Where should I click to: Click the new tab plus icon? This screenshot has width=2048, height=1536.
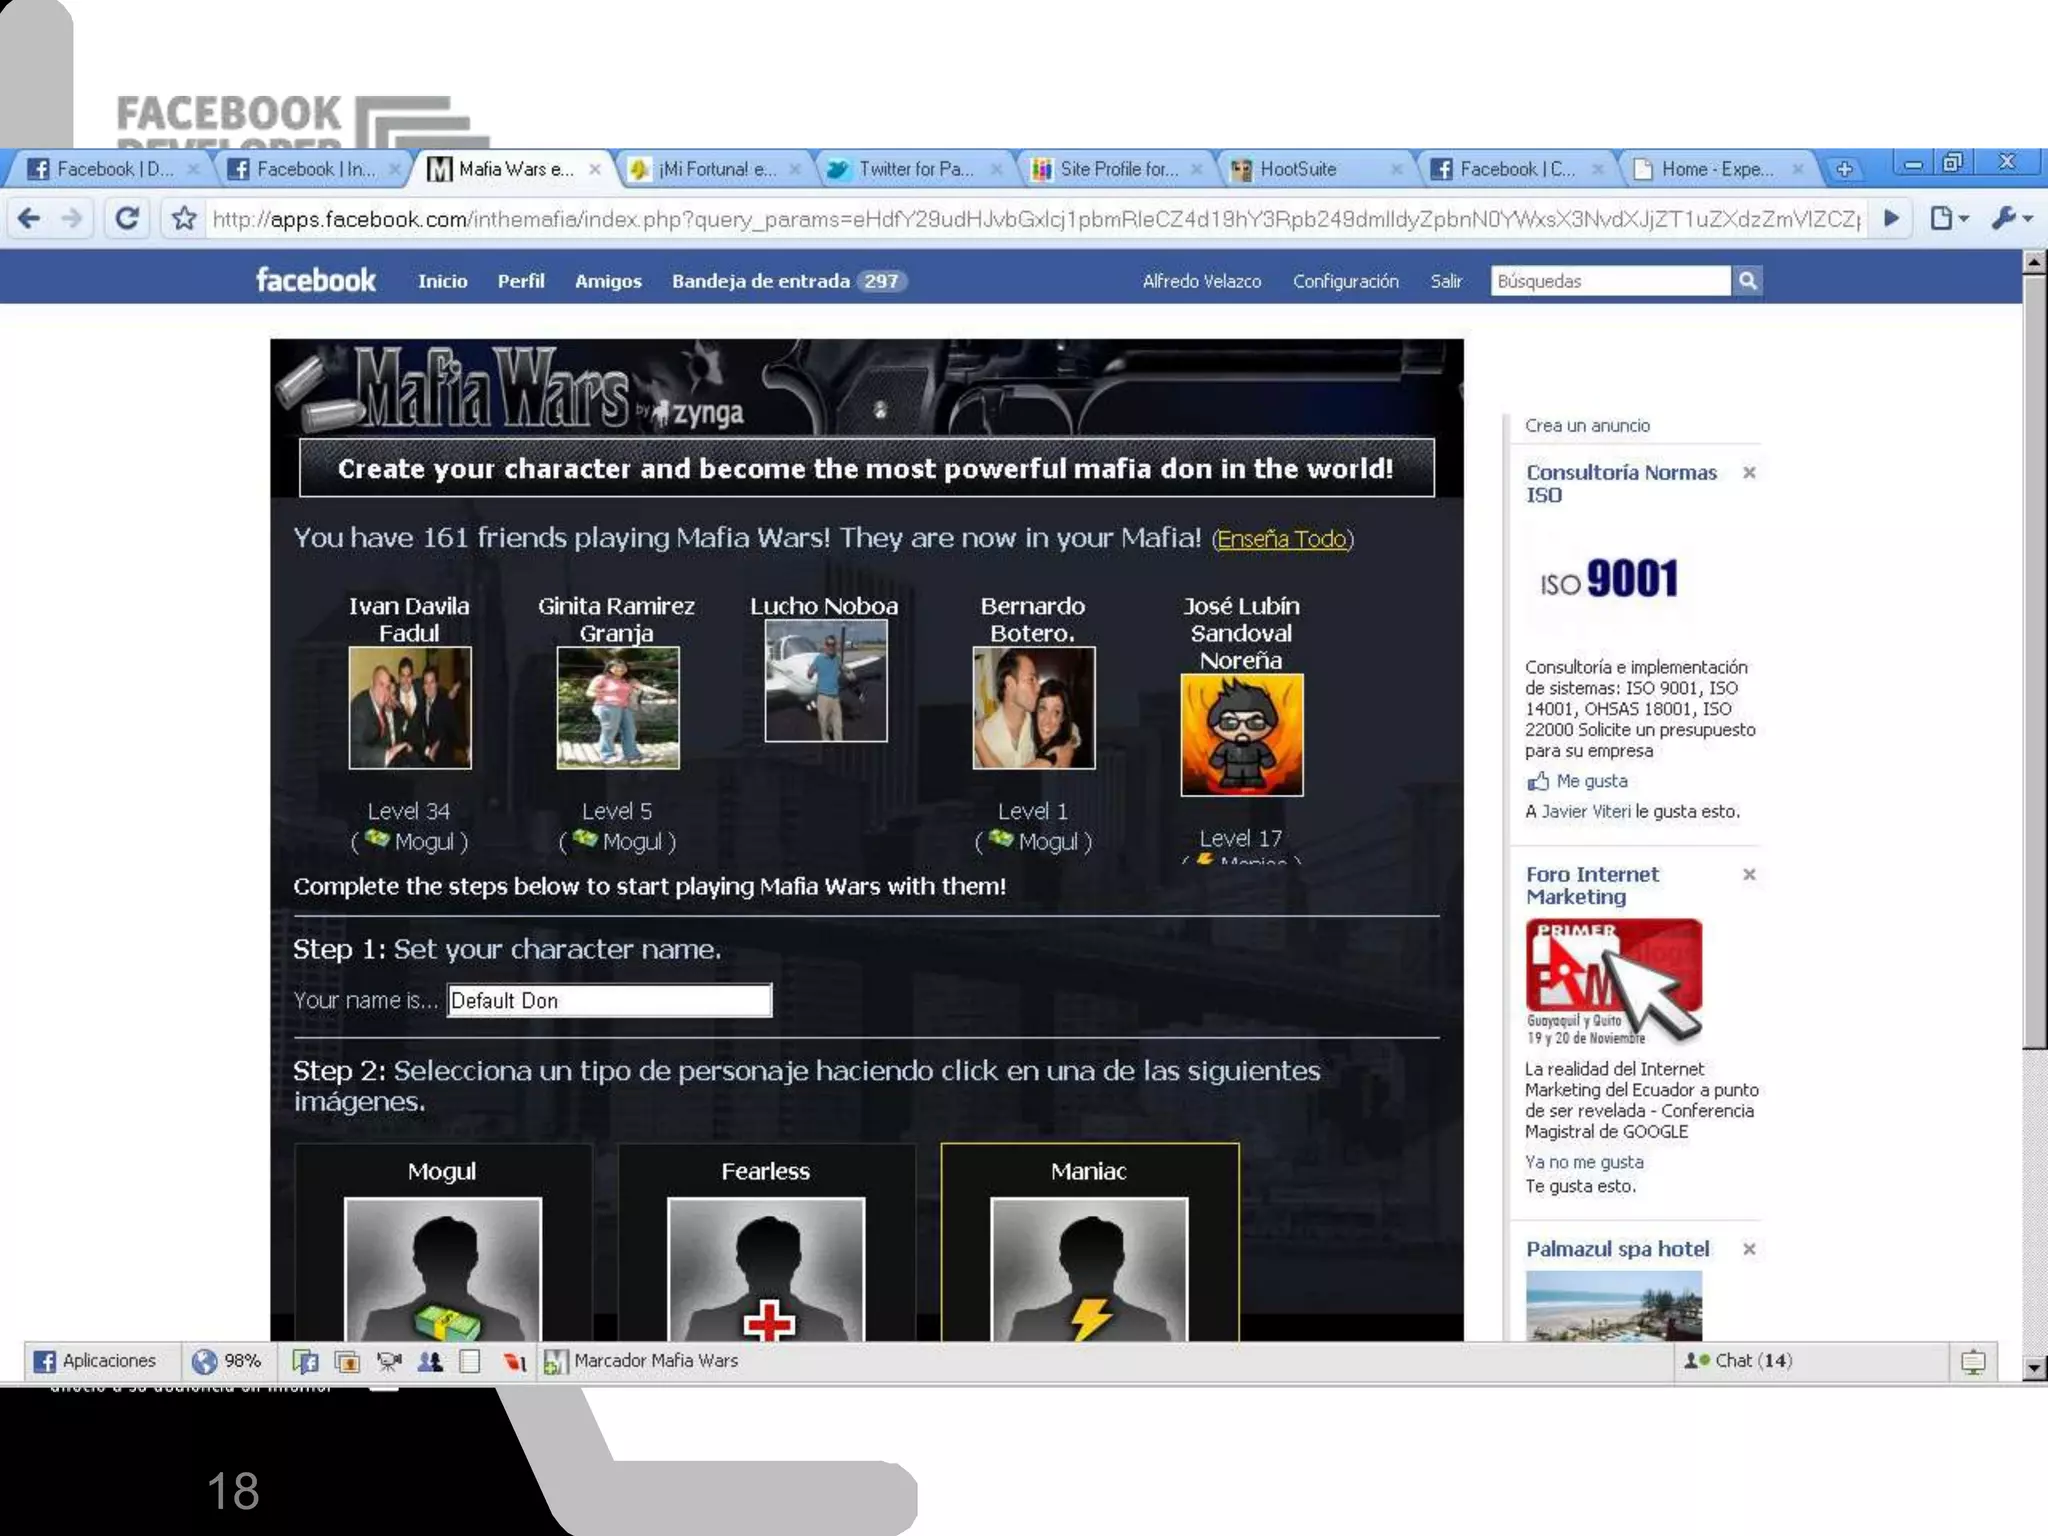pos(1845,169)
